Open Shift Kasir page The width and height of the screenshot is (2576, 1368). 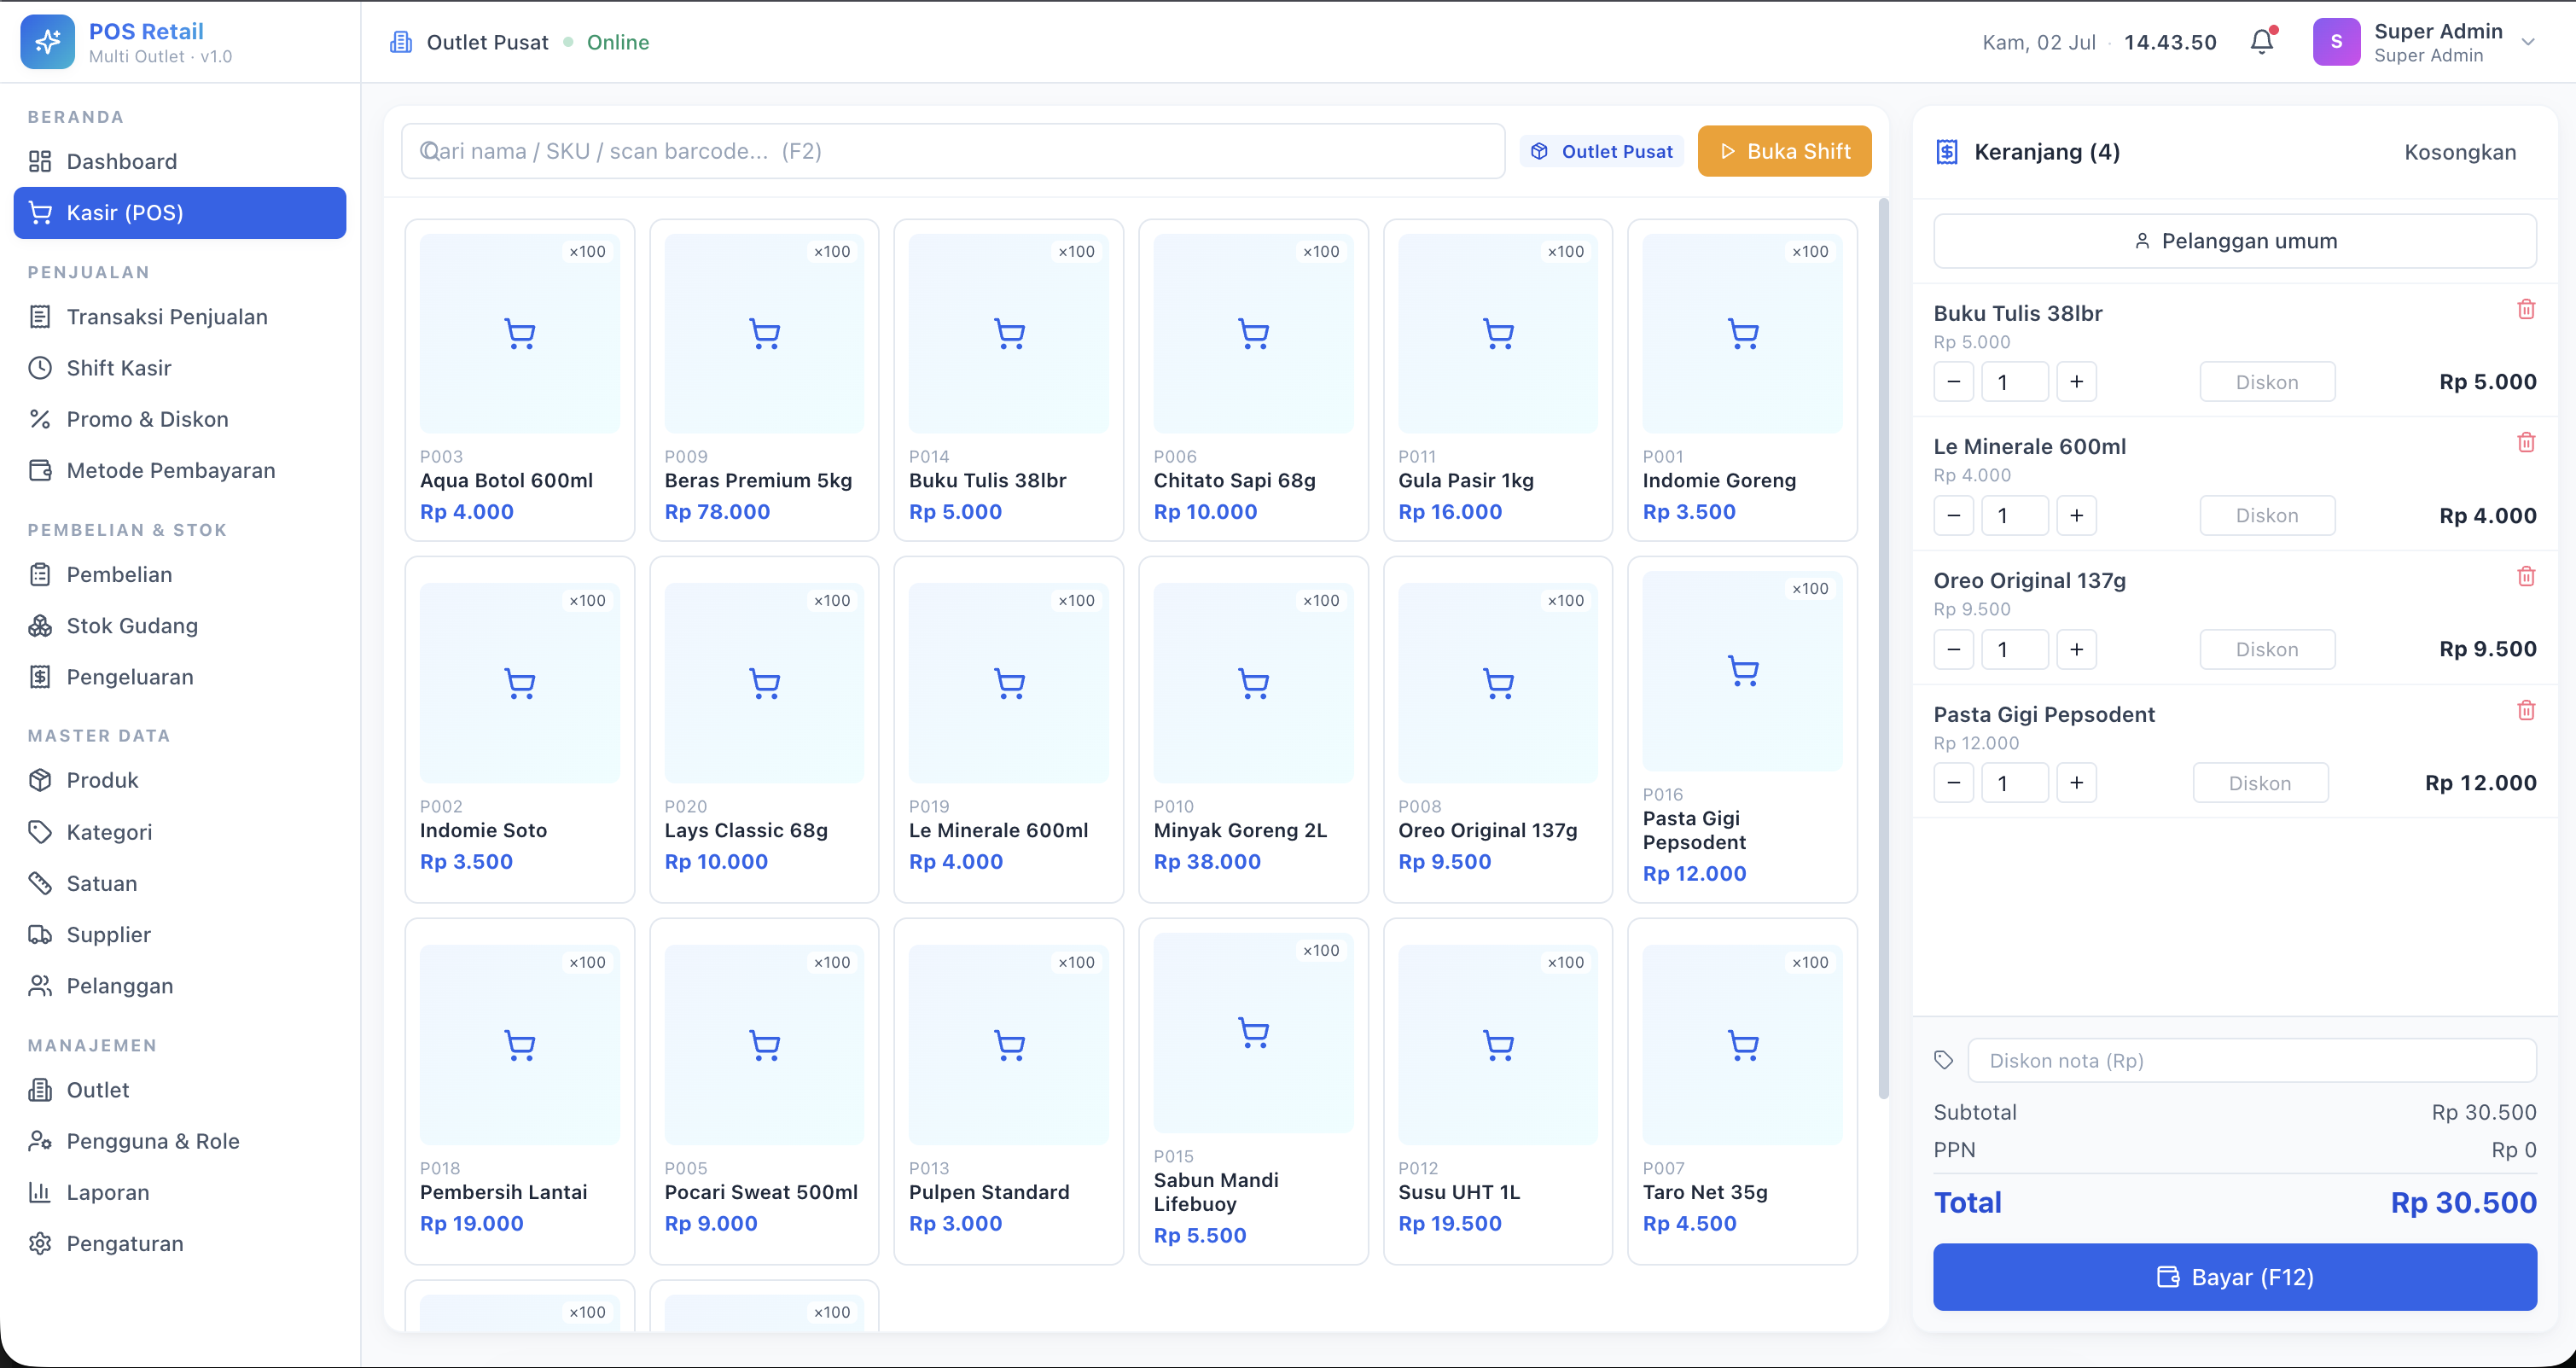pyautogui.click(x=180, y=368)
